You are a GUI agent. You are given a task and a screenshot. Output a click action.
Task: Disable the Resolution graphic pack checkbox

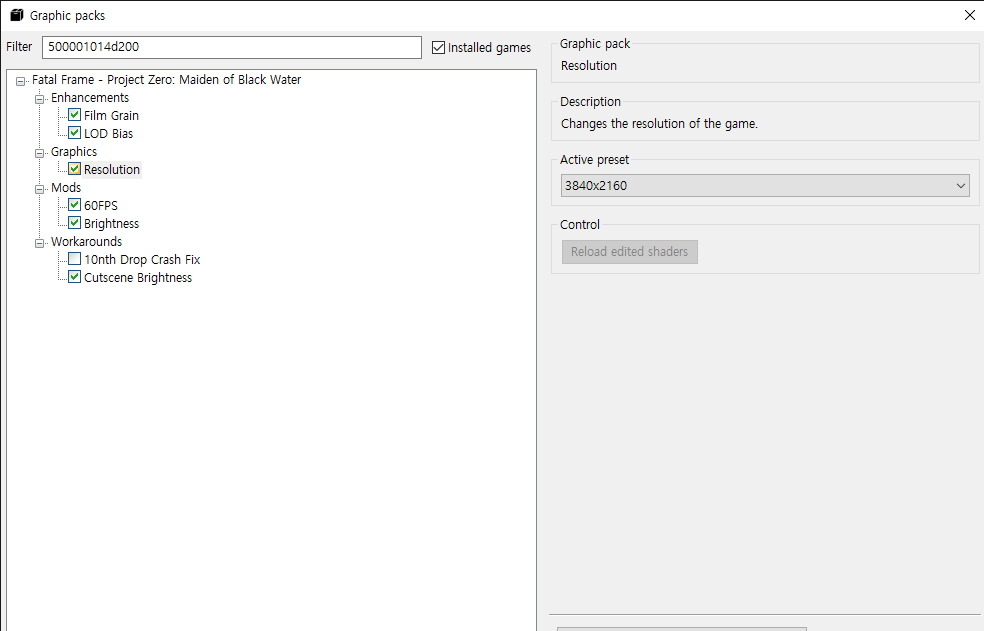[75, 169]
